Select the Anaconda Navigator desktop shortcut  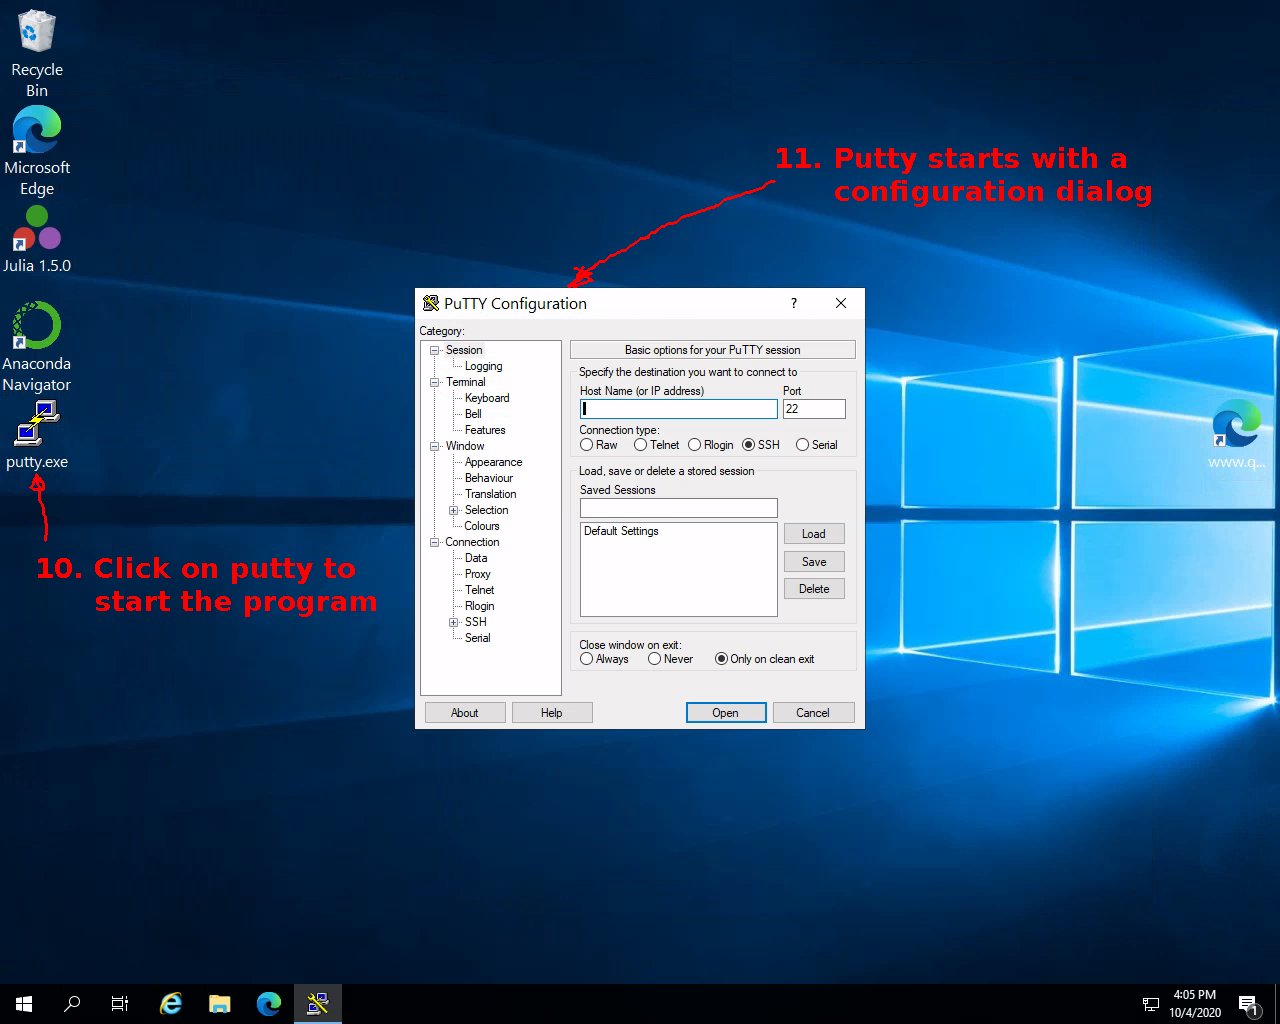37,346
